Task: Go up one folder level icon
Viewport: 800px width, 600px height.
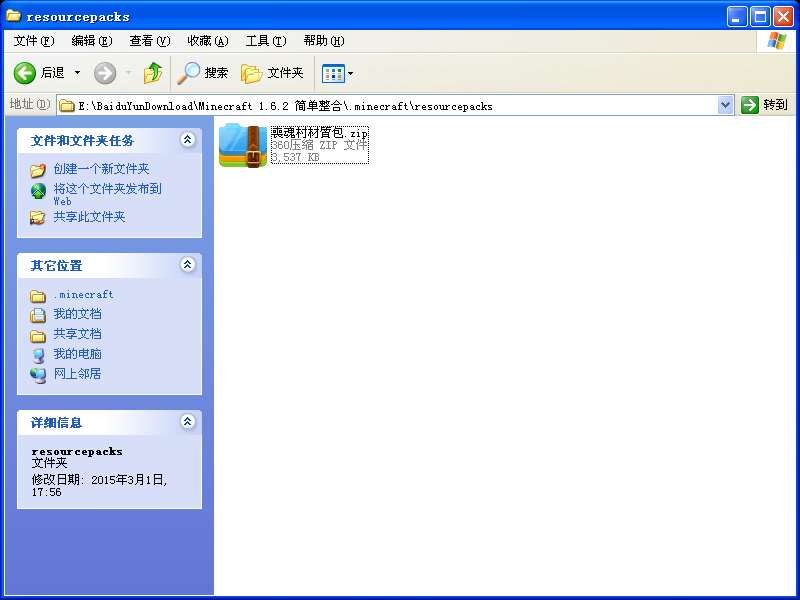Action: tap(153, 73)
